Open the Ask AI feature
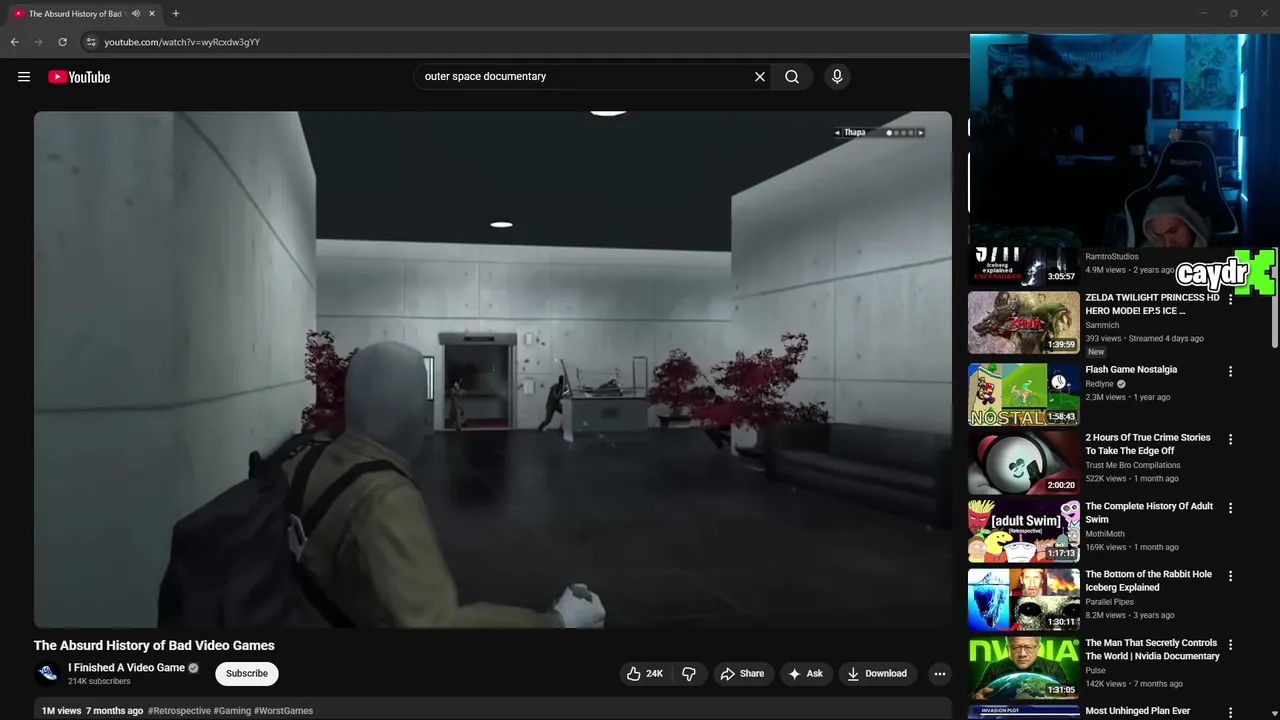This screenshot has width=1280, height=720. [x=806, y=674]
